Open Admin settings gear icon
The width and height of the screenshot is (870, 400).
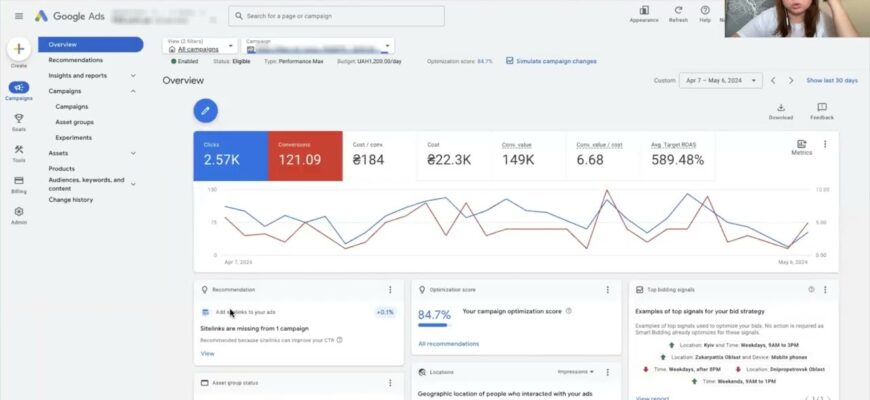tap(18, 213)
